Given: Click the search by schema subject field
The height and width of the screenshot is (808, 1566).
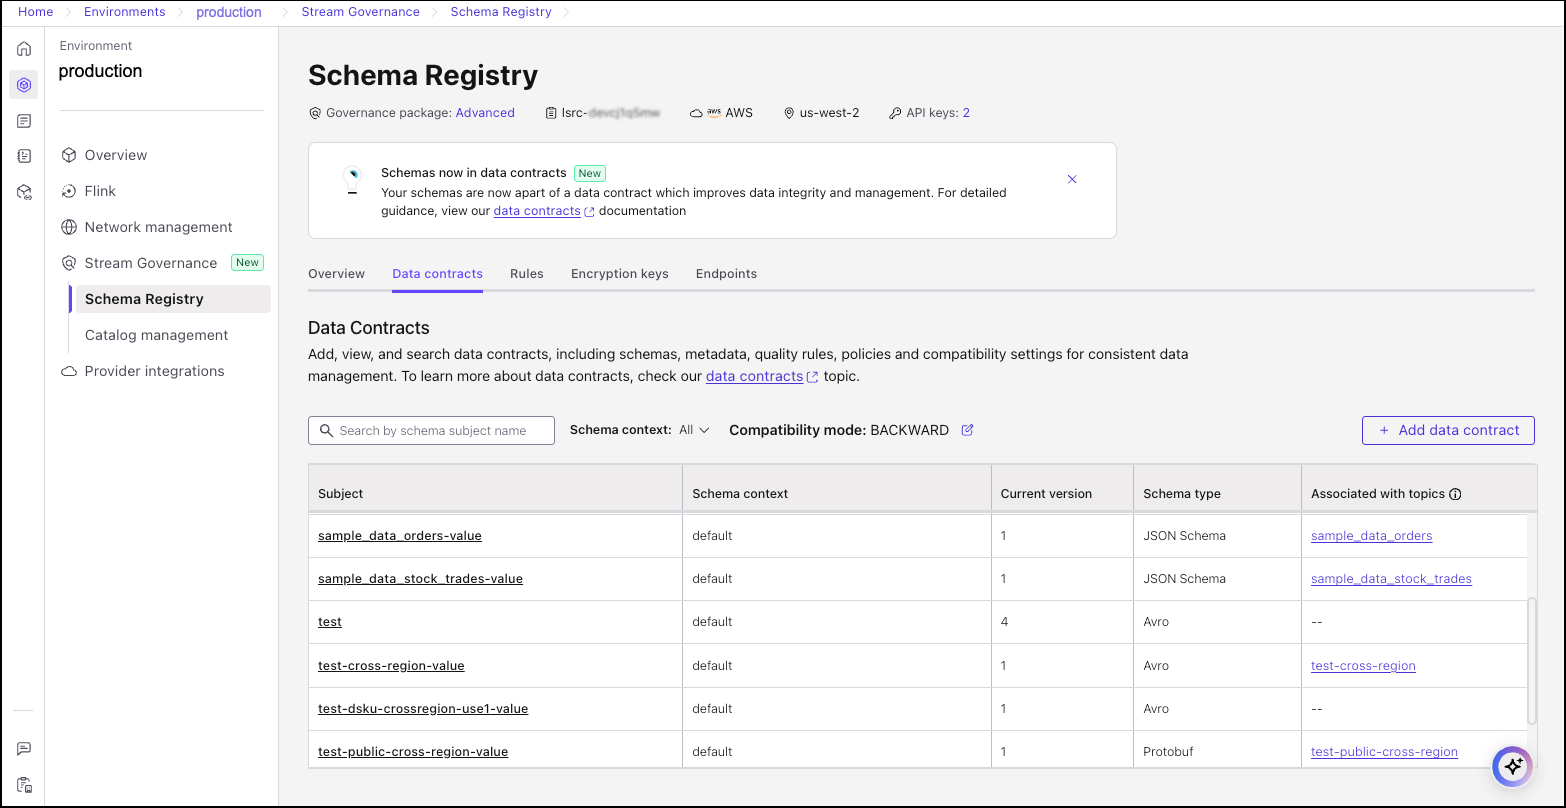Looking at the screenshot, I should point(431,430).
